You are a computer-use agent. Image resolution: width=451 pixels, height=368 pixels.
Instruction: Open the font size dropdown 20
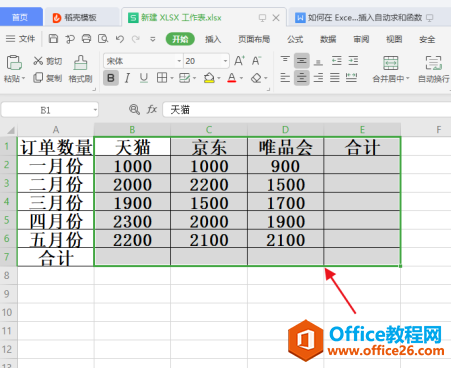point(225,61)
